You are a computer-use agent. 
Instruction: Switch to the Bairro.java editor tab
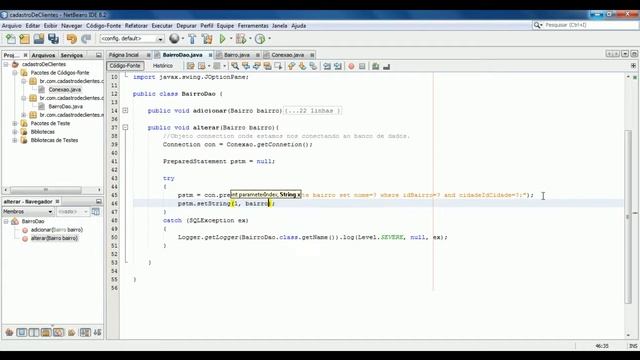pos(237,55)
